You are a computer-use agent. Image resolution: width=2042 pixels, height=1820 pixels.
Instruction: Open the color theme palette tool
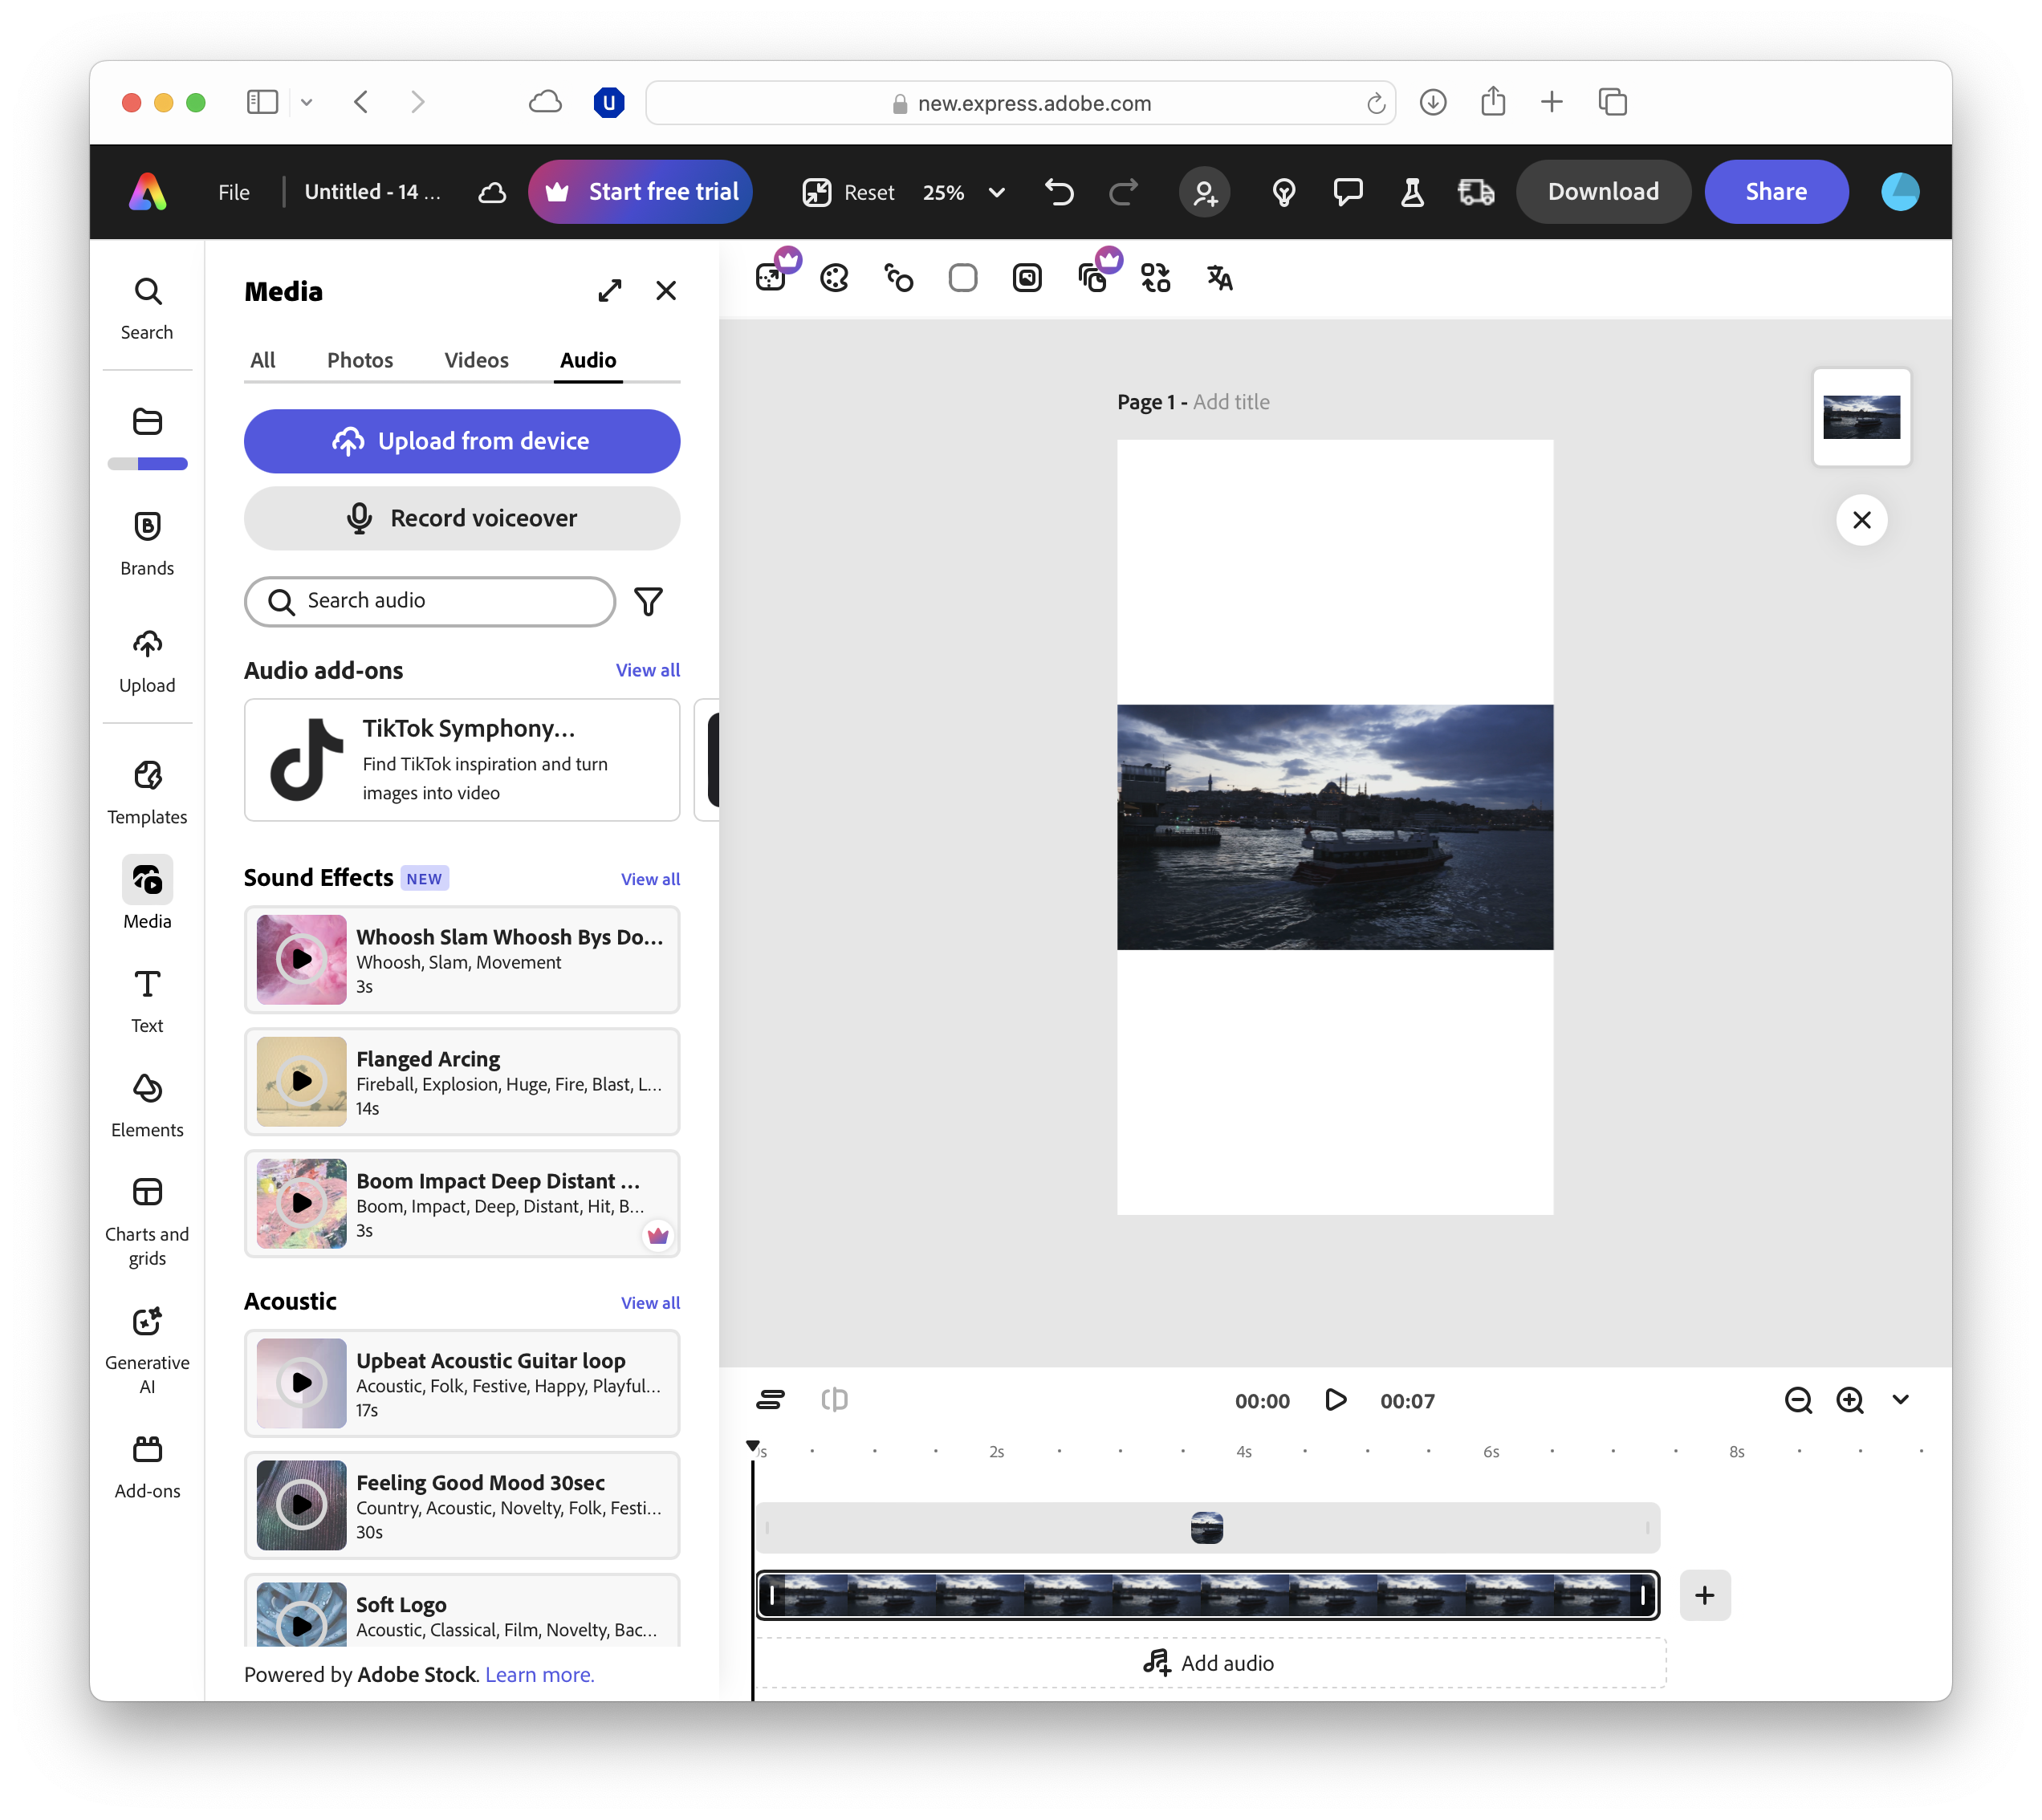click(834, 278)
